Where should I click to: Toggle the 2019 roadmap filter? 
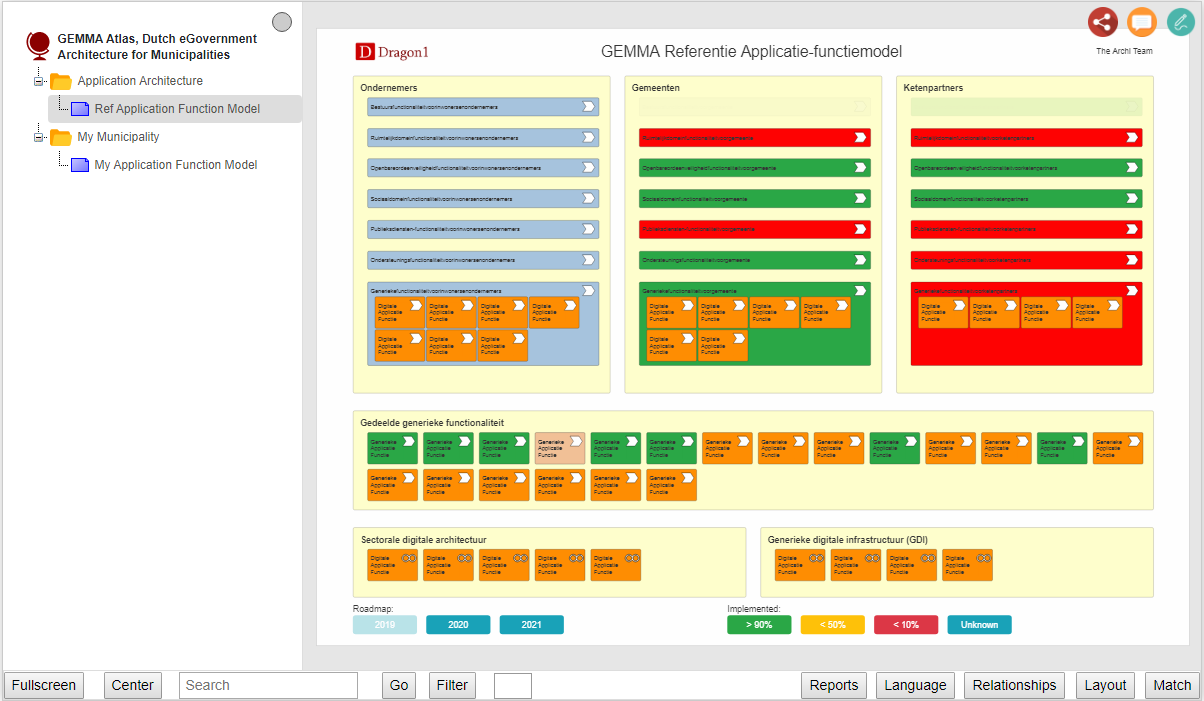385,625
